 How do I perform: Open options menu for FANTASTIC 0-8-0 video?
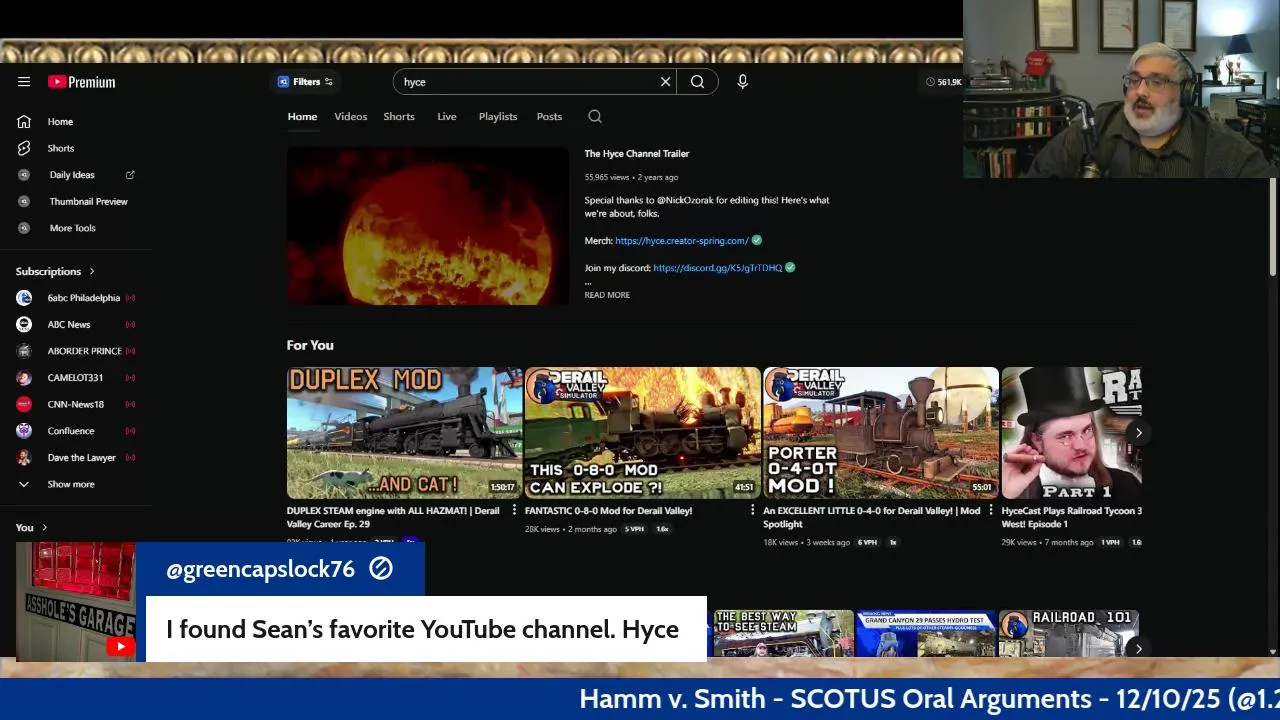point(752,511)
